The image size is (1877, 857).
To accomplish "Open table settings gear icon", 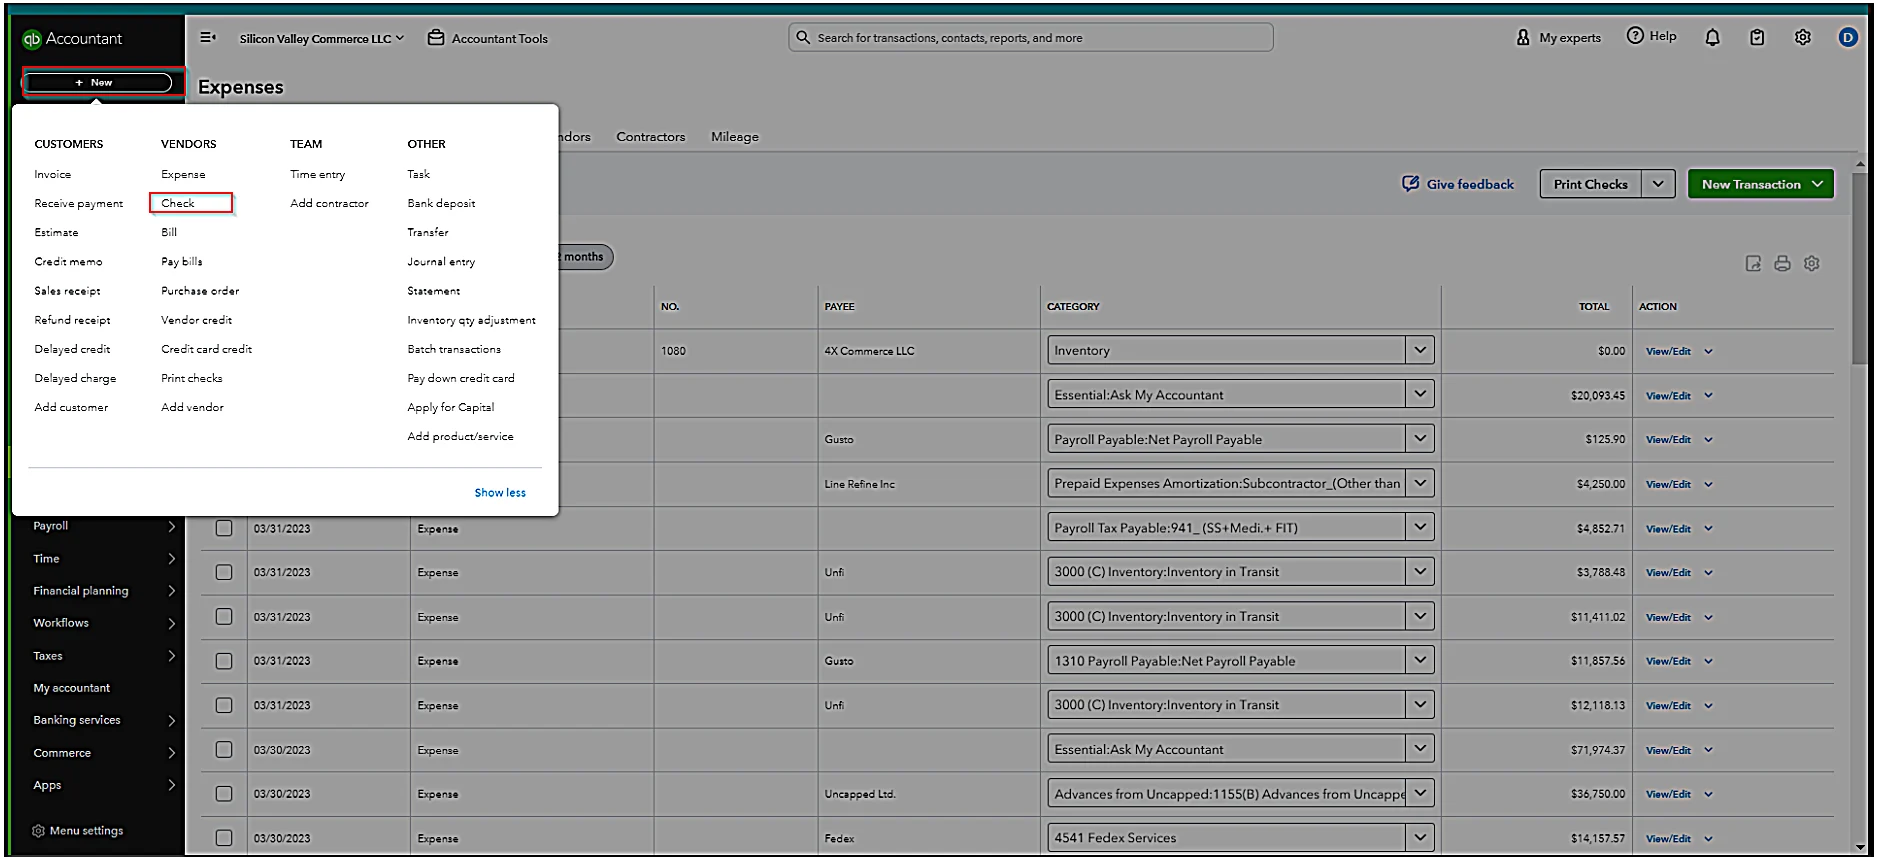I will coord(1812,264).
